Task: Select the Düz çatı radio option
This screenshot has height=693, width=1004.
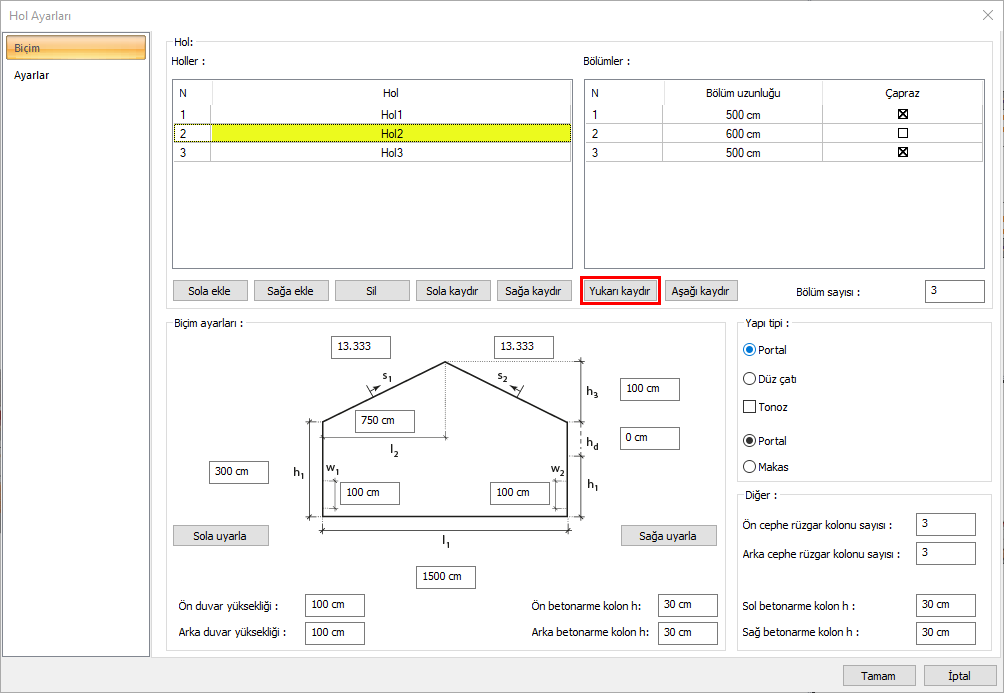Action: click(x=750, y=379)
